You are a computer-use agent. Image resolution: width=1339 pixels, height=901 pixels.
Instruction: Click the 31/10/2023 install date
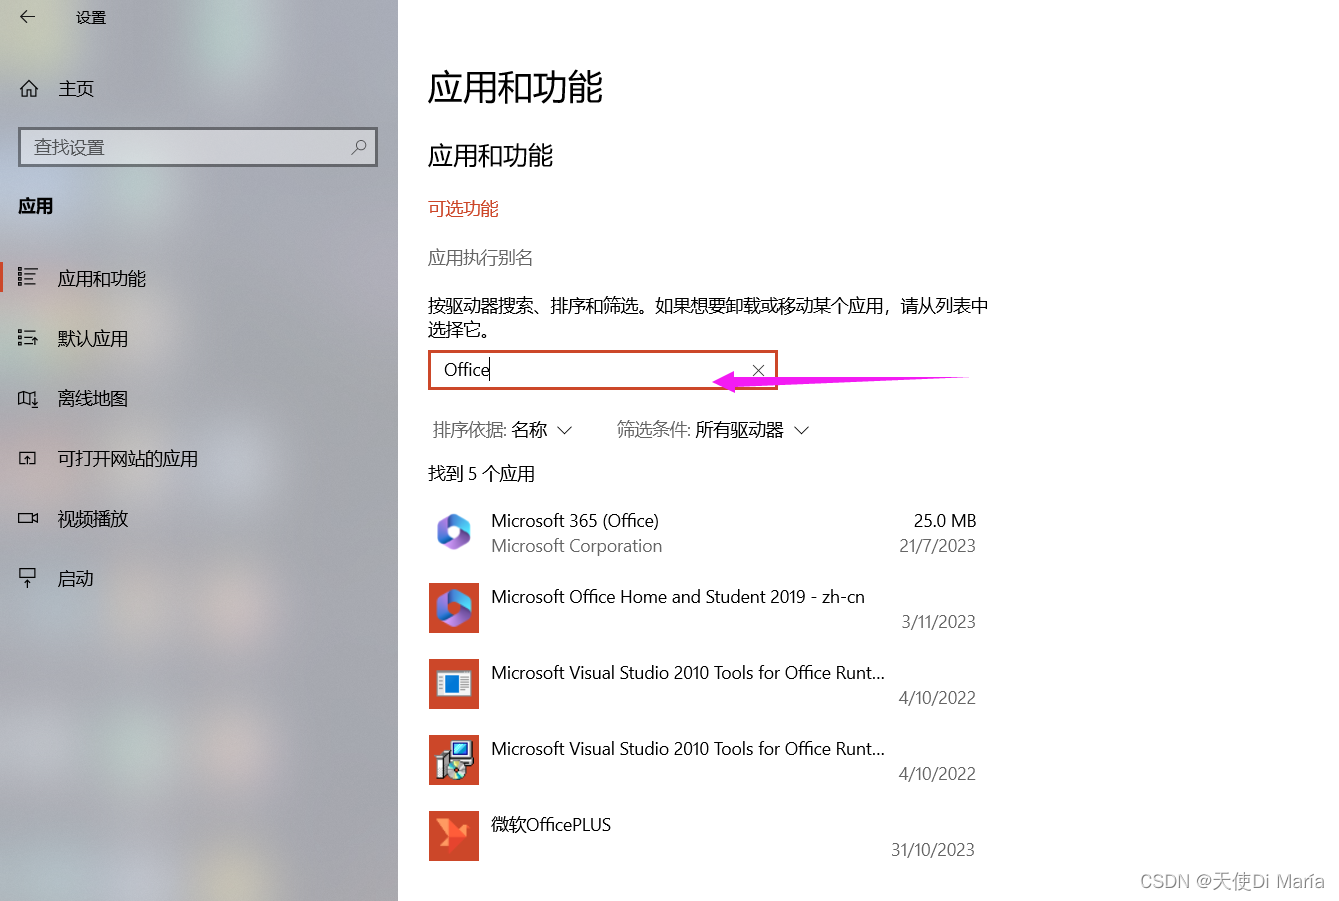(933, 850)
